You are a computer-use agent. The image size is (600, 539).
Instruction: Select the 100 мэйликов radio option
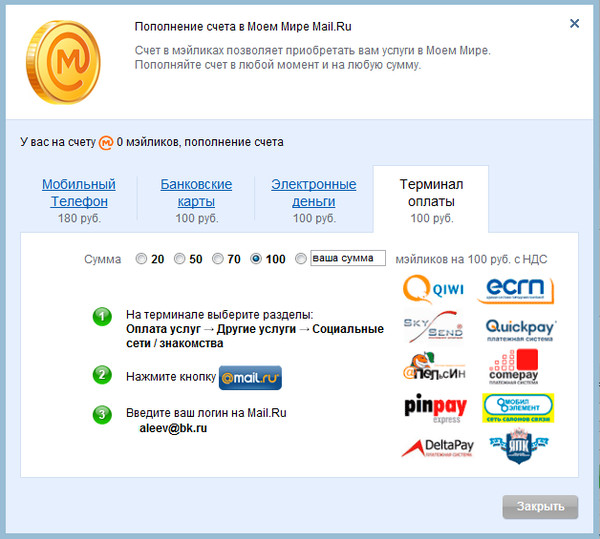click(x=256, y=259)
